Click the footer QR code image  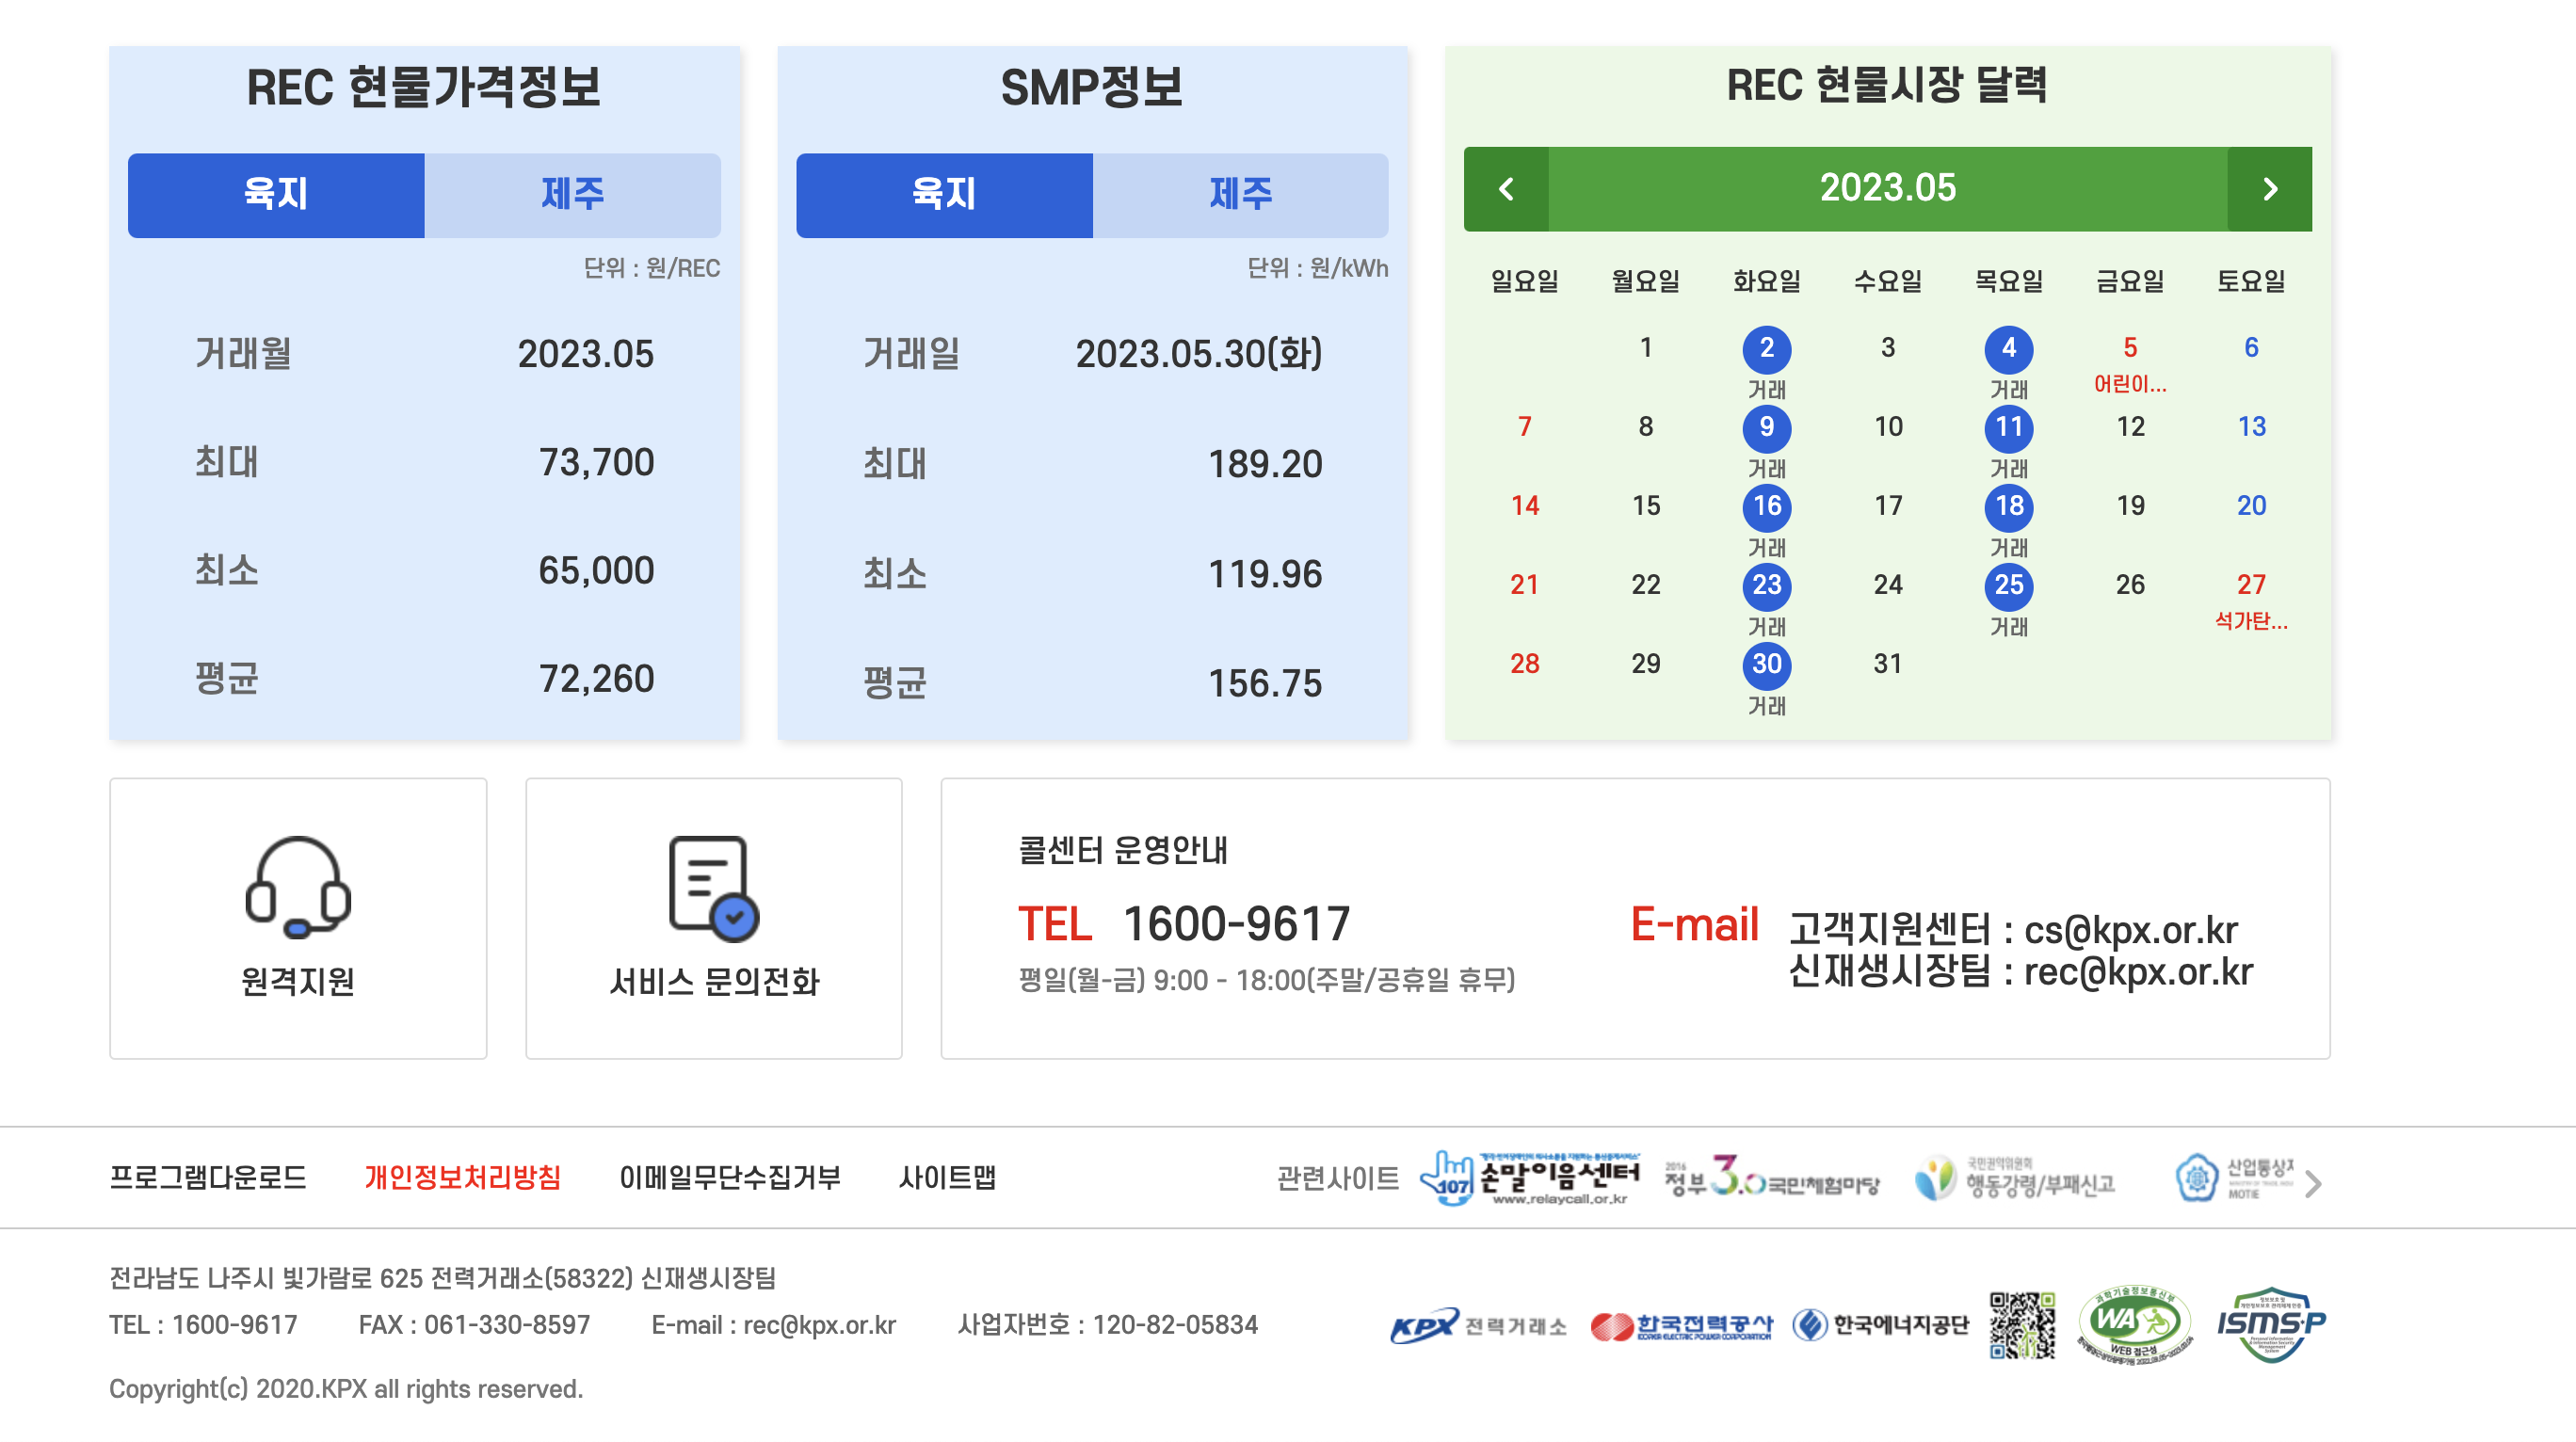(2021, 1324)
